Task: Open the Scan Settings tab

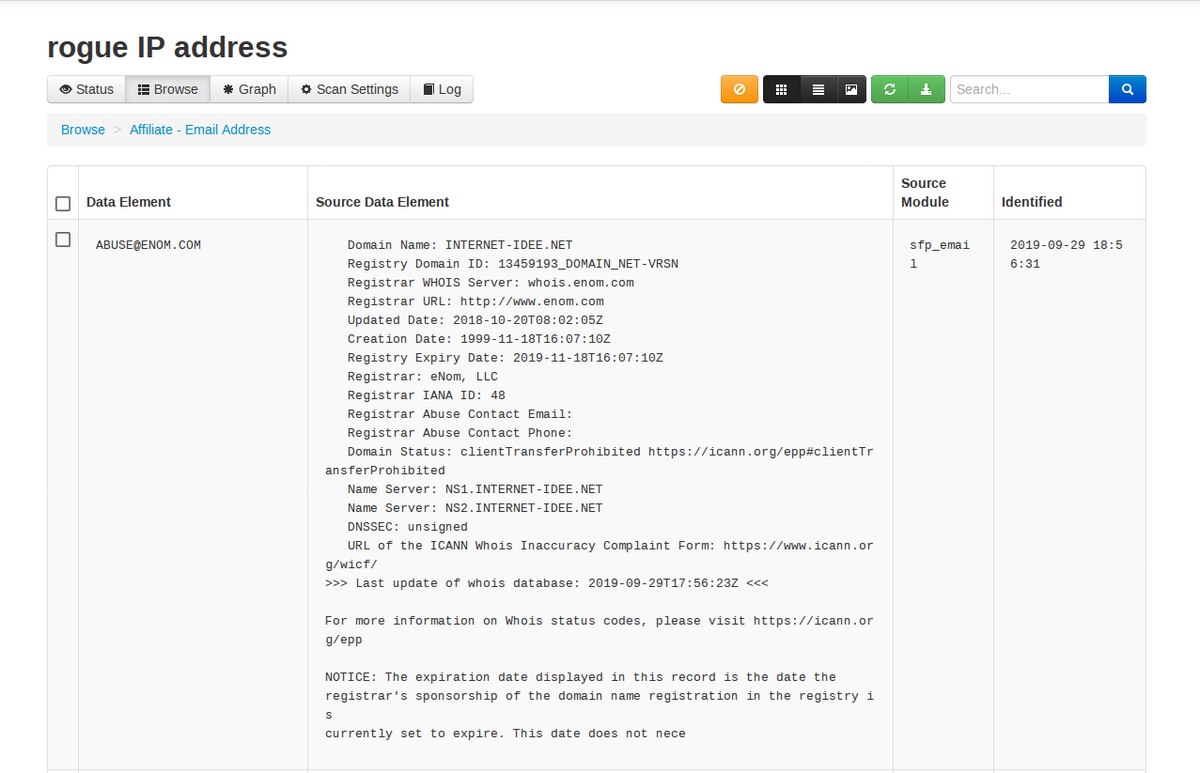Action: pyautogui.click(x=349, y=89)
